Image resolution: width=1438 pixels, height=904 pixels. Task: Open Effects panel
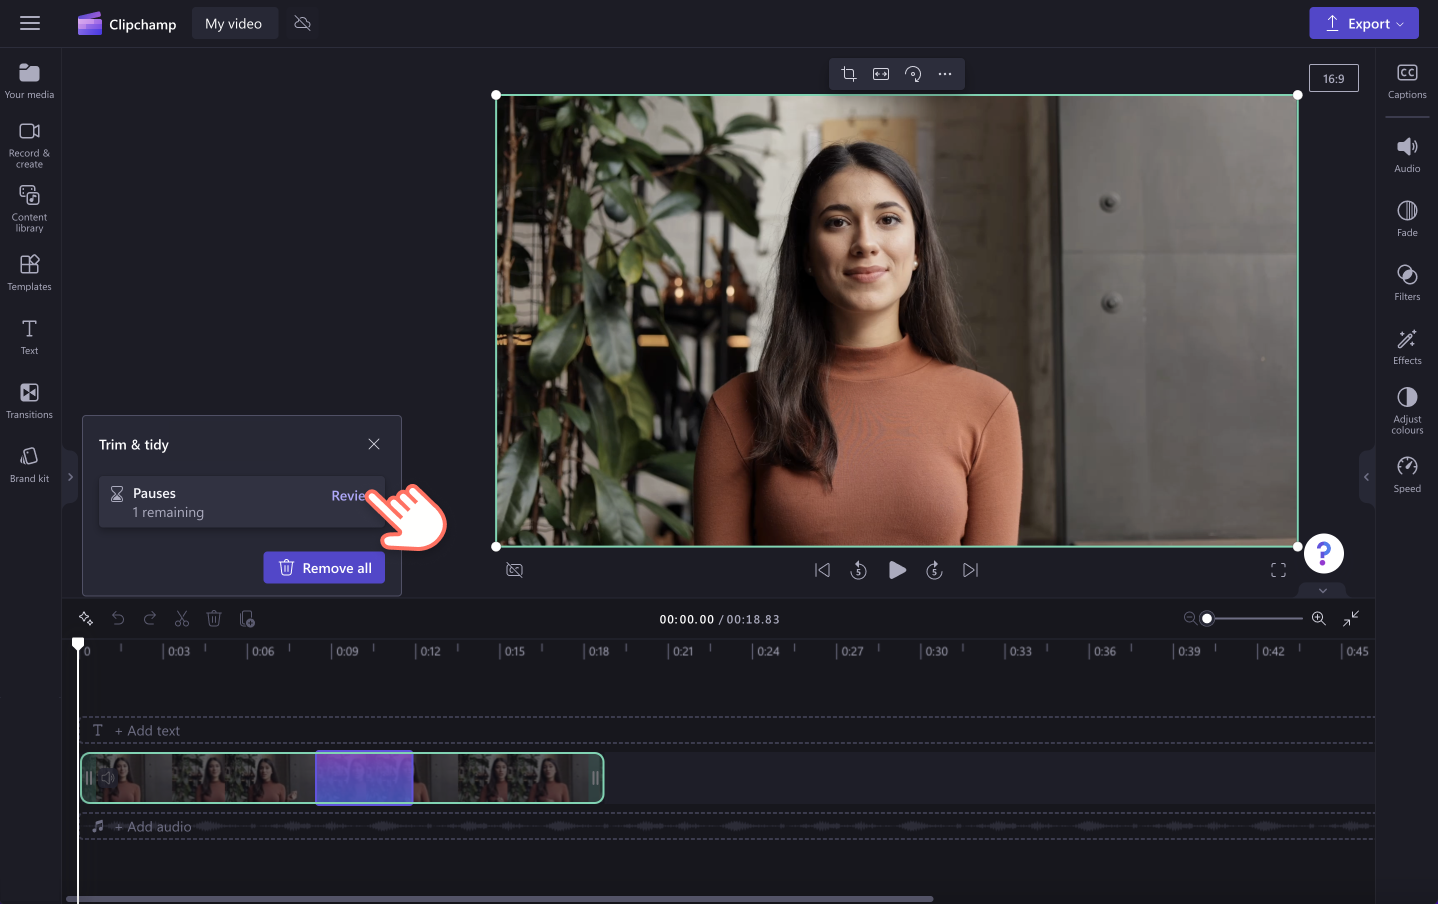tap(1407, 348)
